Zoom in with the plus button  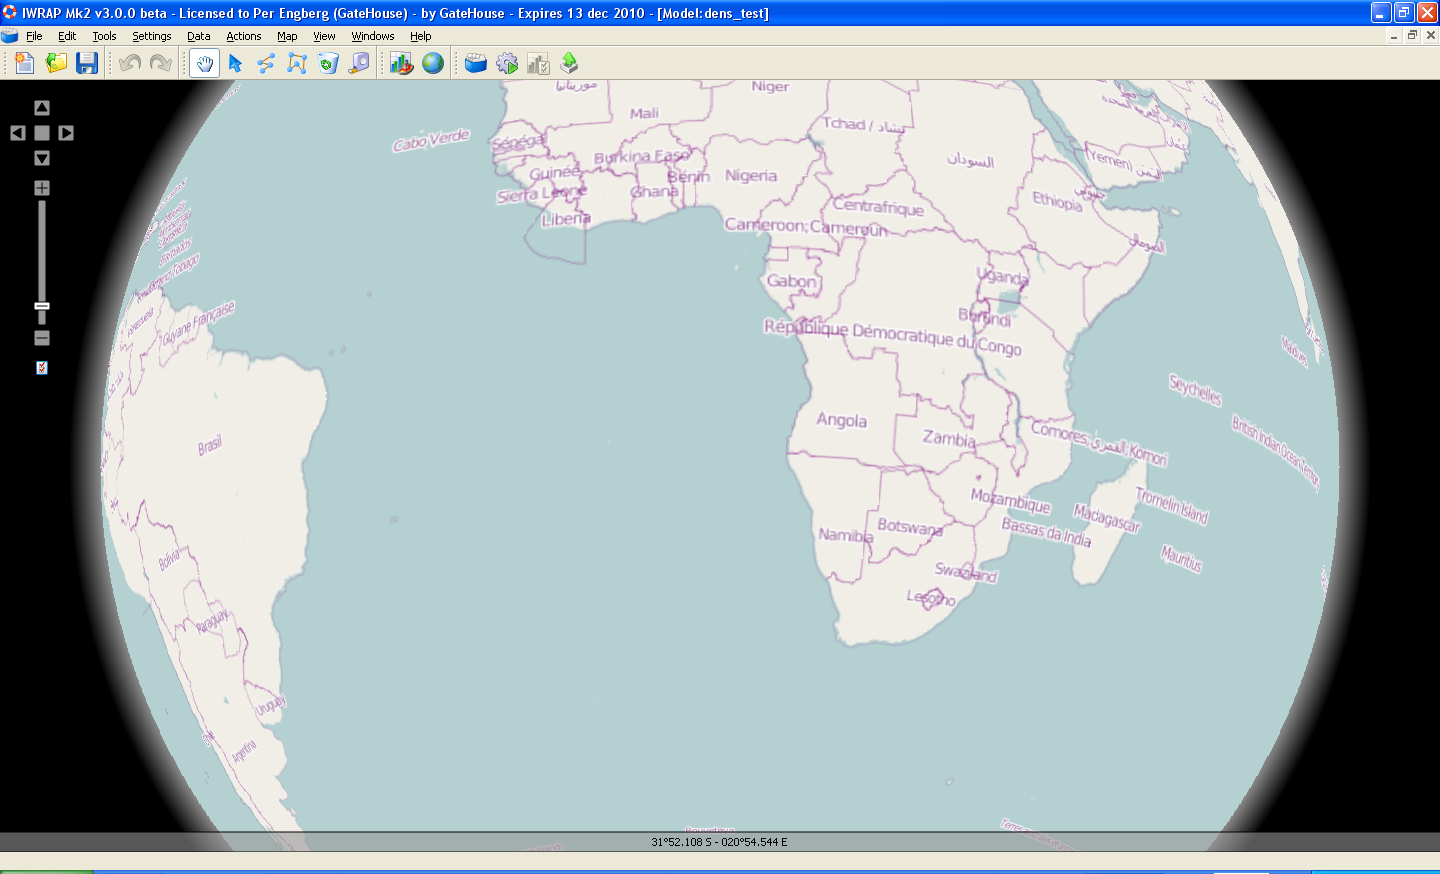click(42, 188)
